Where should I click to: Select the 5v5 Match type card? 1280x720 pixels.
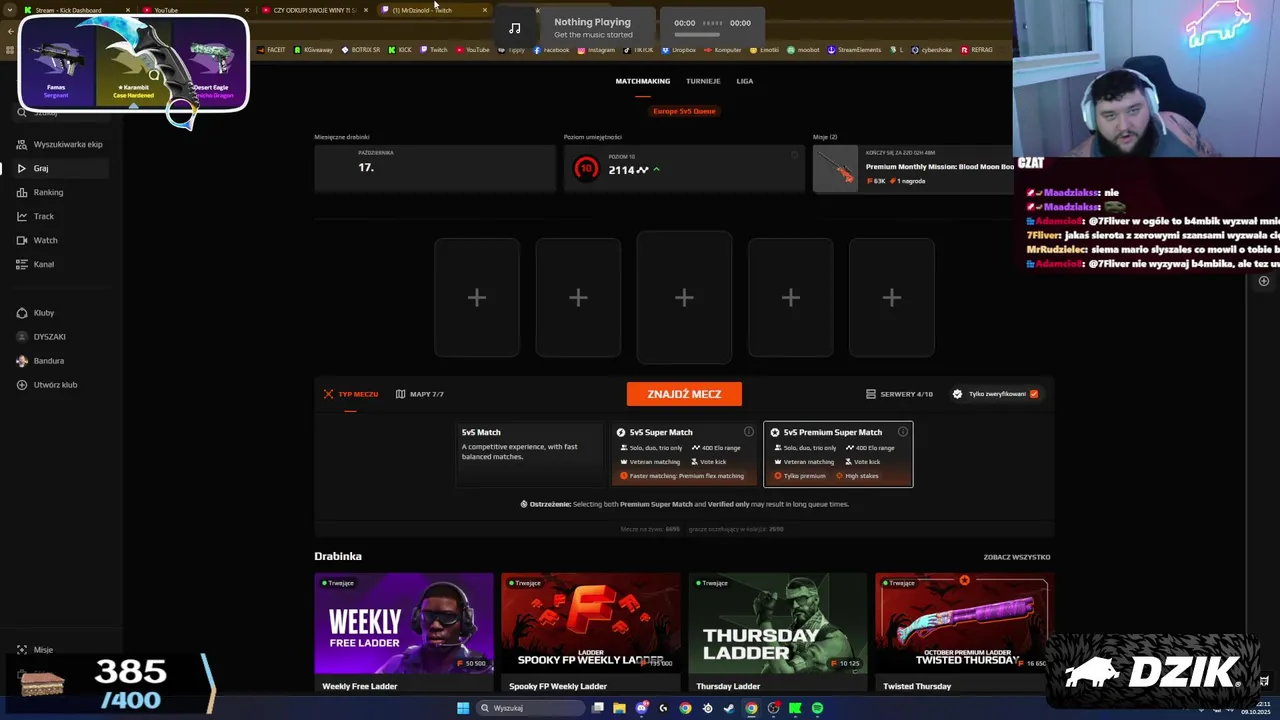530,454
